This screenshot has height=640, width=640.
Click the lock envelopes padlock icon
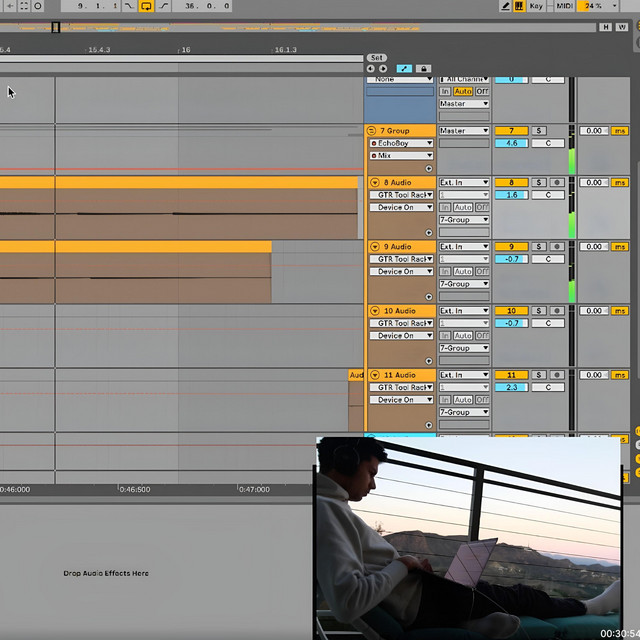423,68
